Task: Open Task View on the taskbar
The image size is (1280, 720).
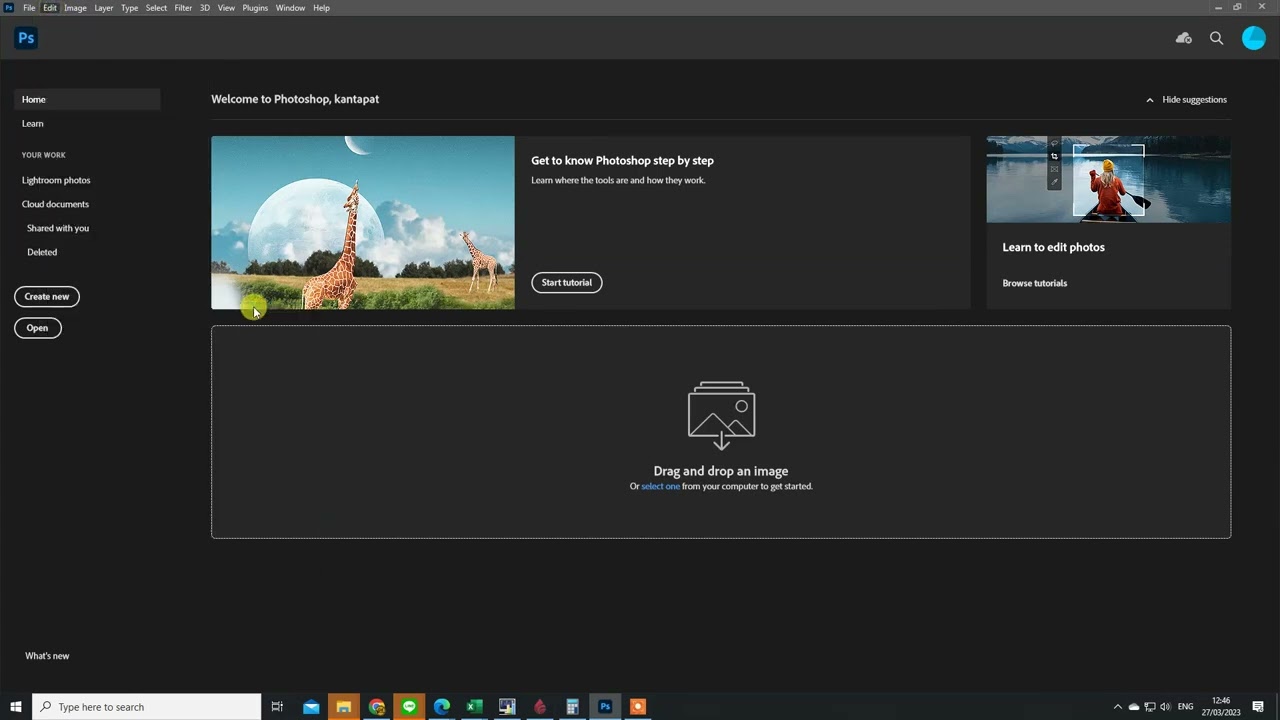Action: point(277,707)
